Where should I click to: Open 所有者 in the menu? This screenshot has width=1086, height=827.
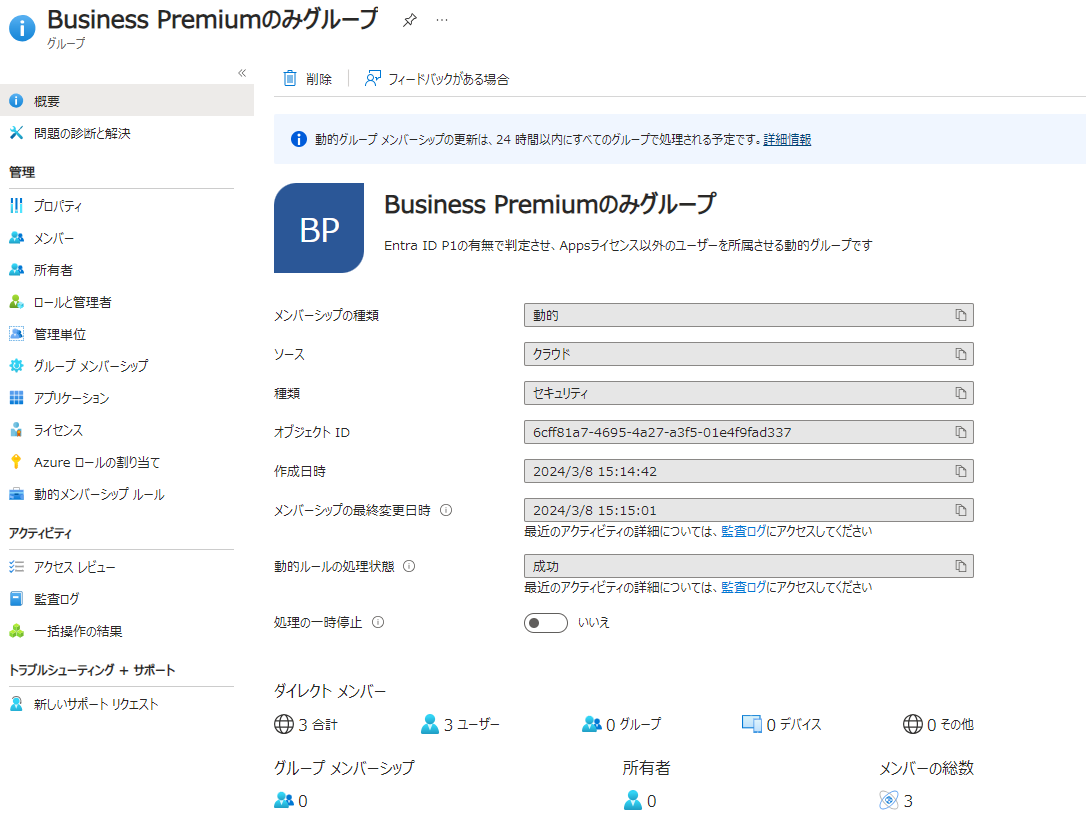pos(53,270)
